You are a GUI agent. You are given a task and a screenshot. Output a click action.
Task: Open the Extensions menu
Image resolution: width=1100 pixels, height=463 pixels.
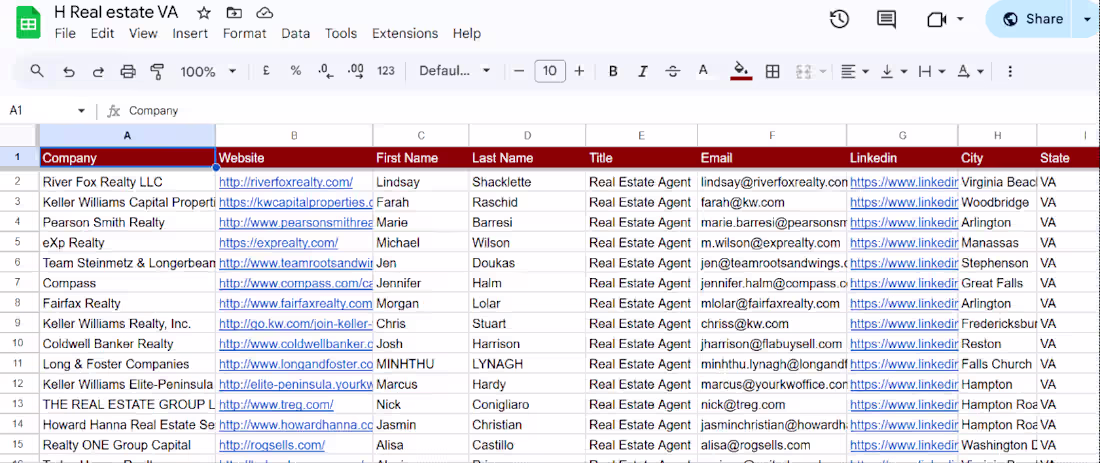(x=405, y=33)
